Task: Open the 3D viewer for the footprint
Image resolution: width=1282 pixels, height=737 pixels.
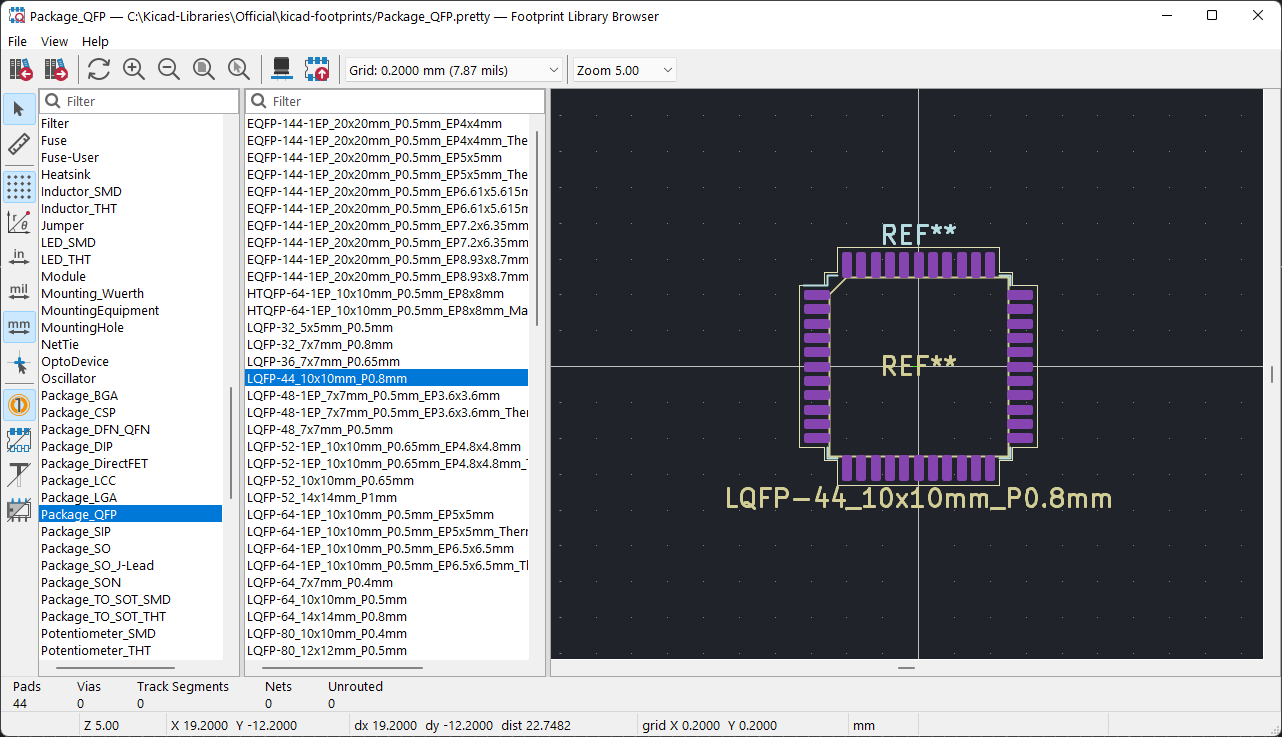Action: click(x=282, y=69)
